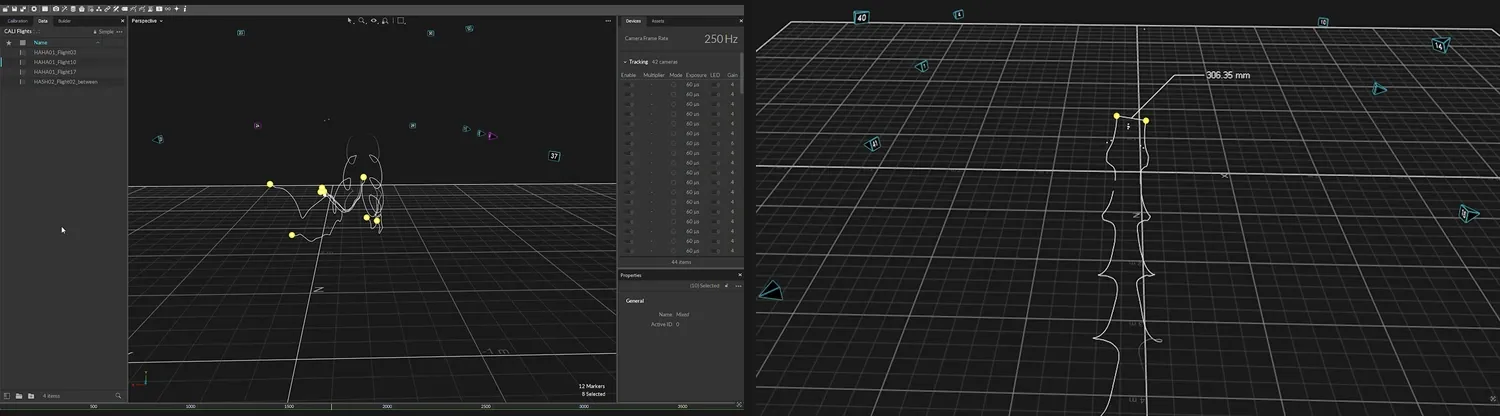This screenshot has width=1500, height=416.
Task: Close the Data pane with its X button
Action: (x=122, y=20)
